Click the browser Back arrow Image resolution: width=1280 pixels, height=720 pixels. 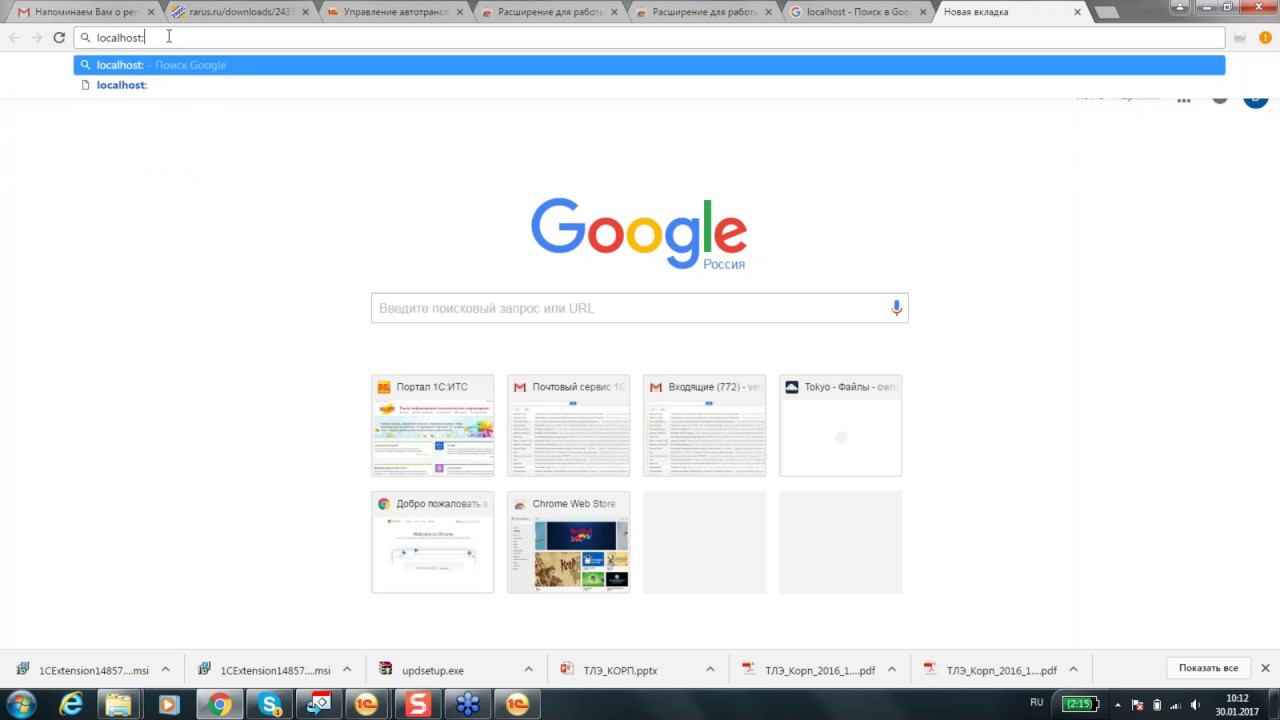14,37
